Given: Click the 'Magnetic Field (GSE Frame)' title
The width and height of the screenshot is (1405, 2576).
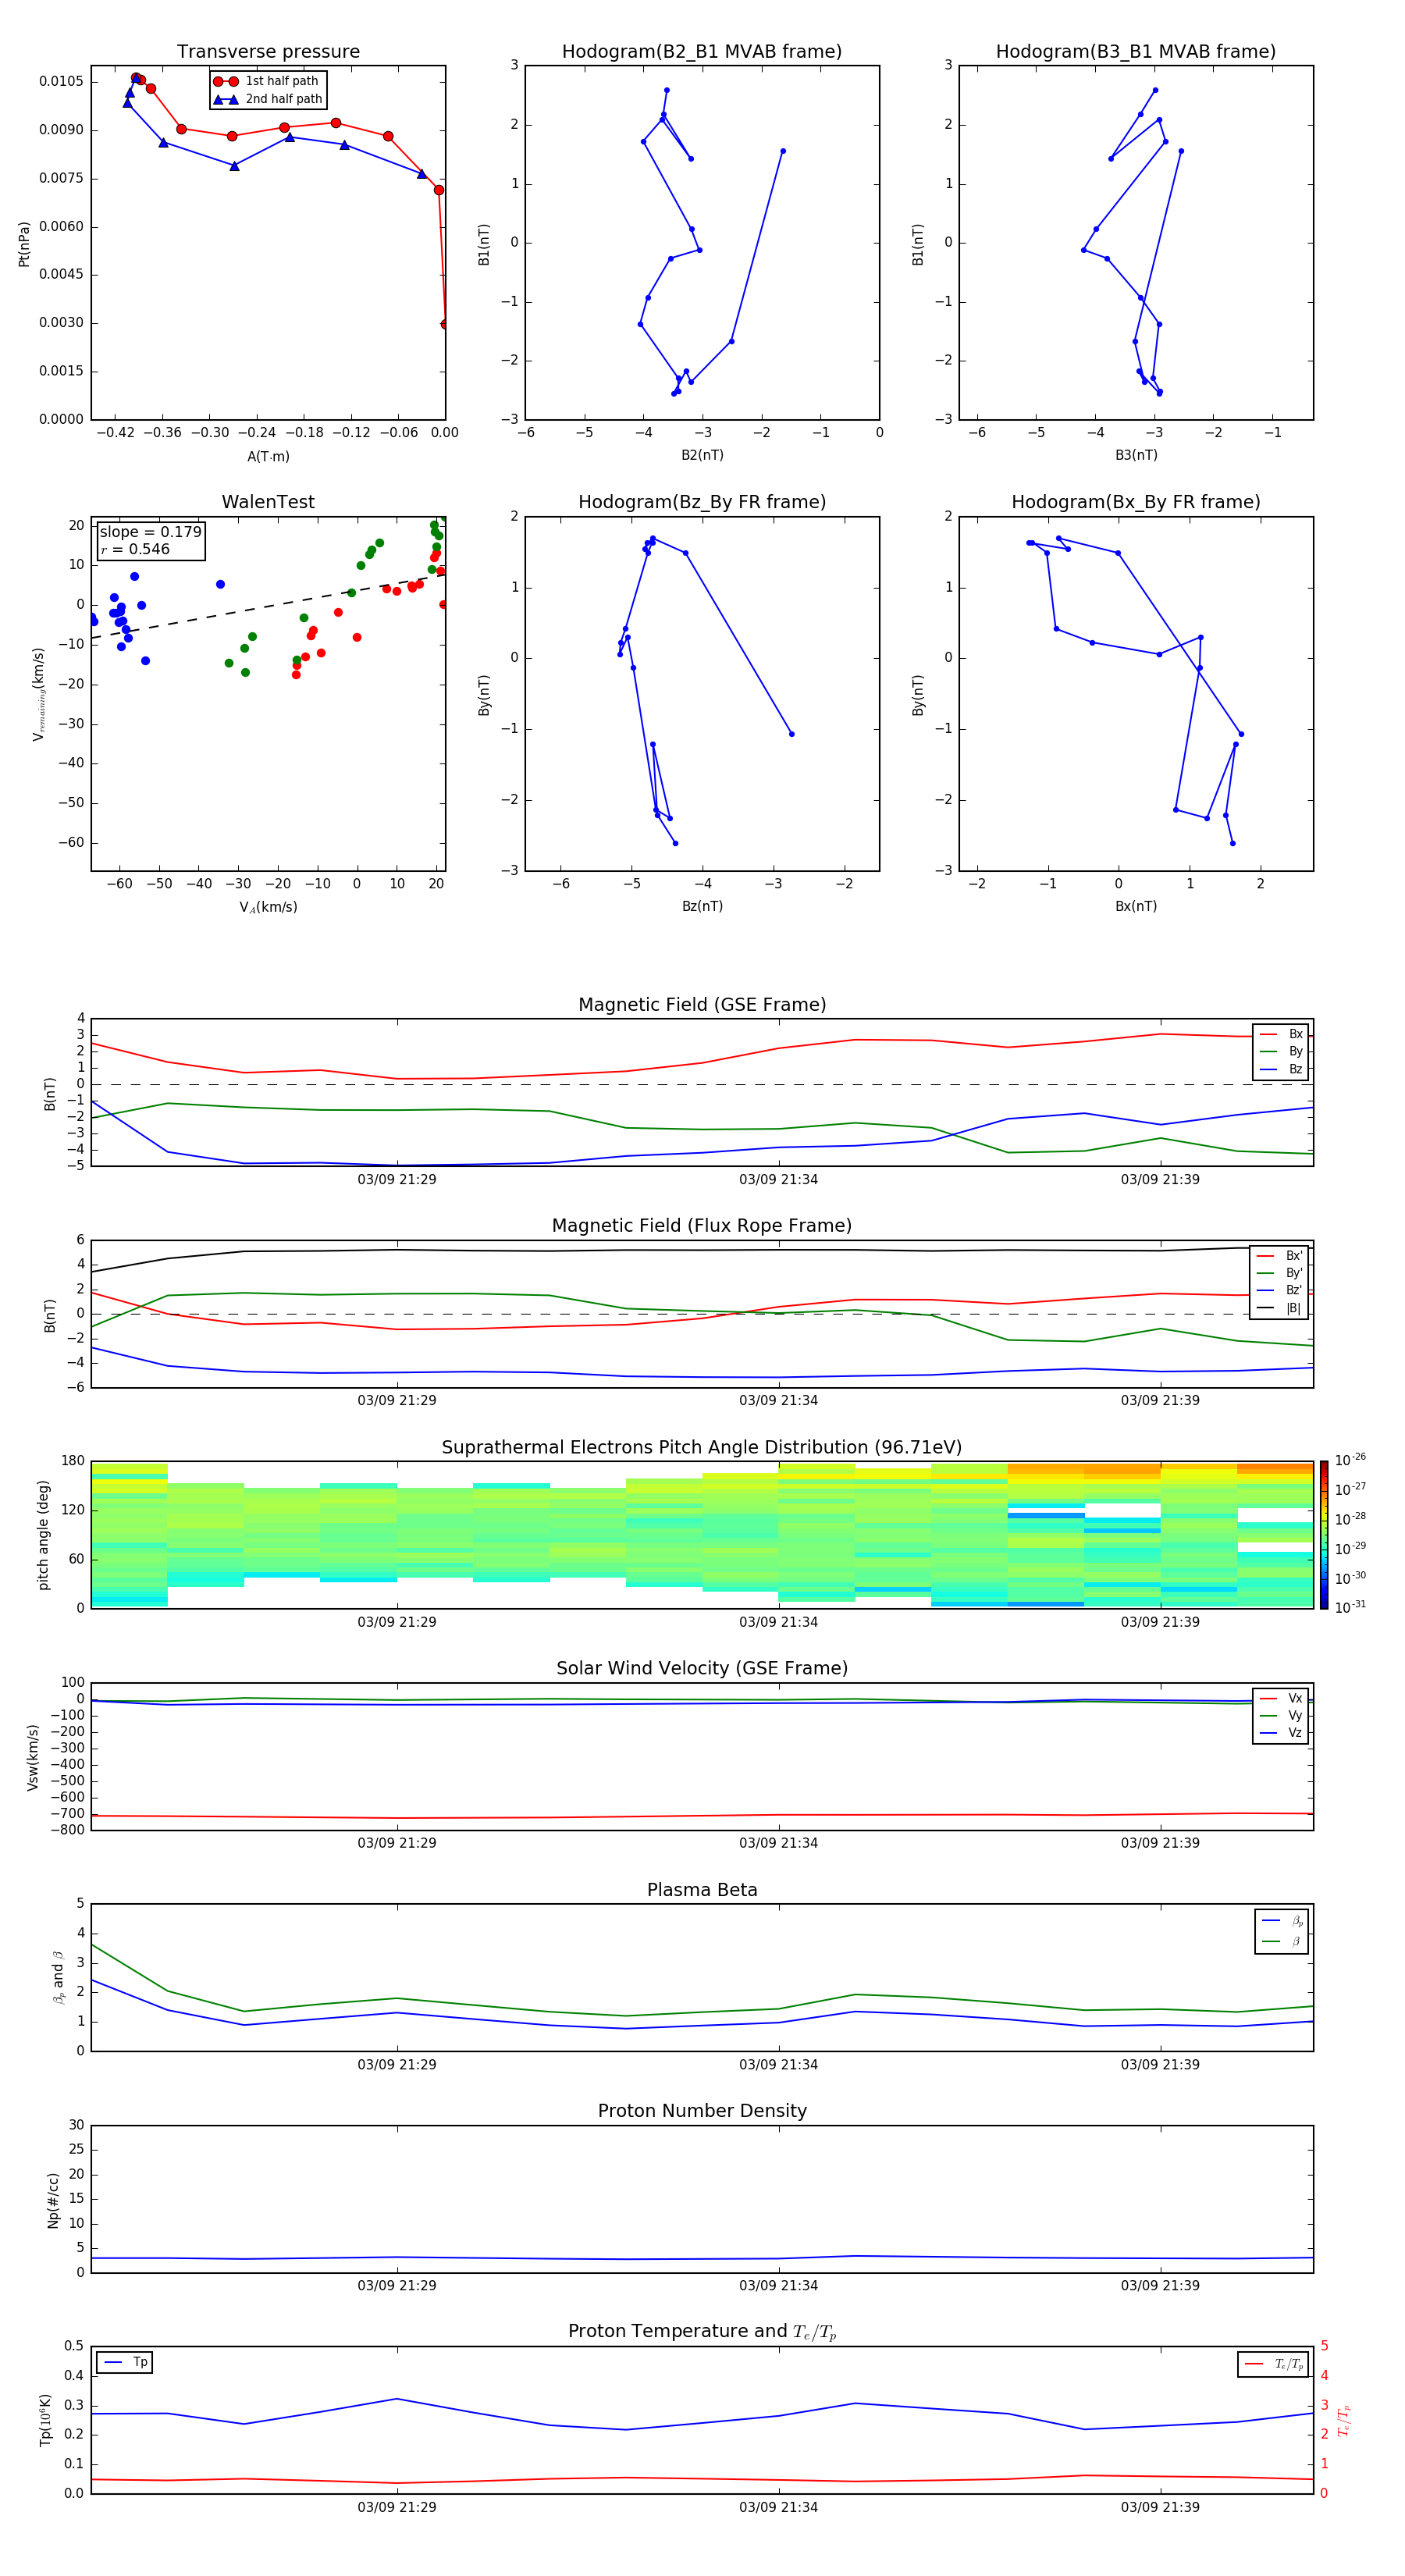Looking at the screenshot, I should (x=702, y=1005).
